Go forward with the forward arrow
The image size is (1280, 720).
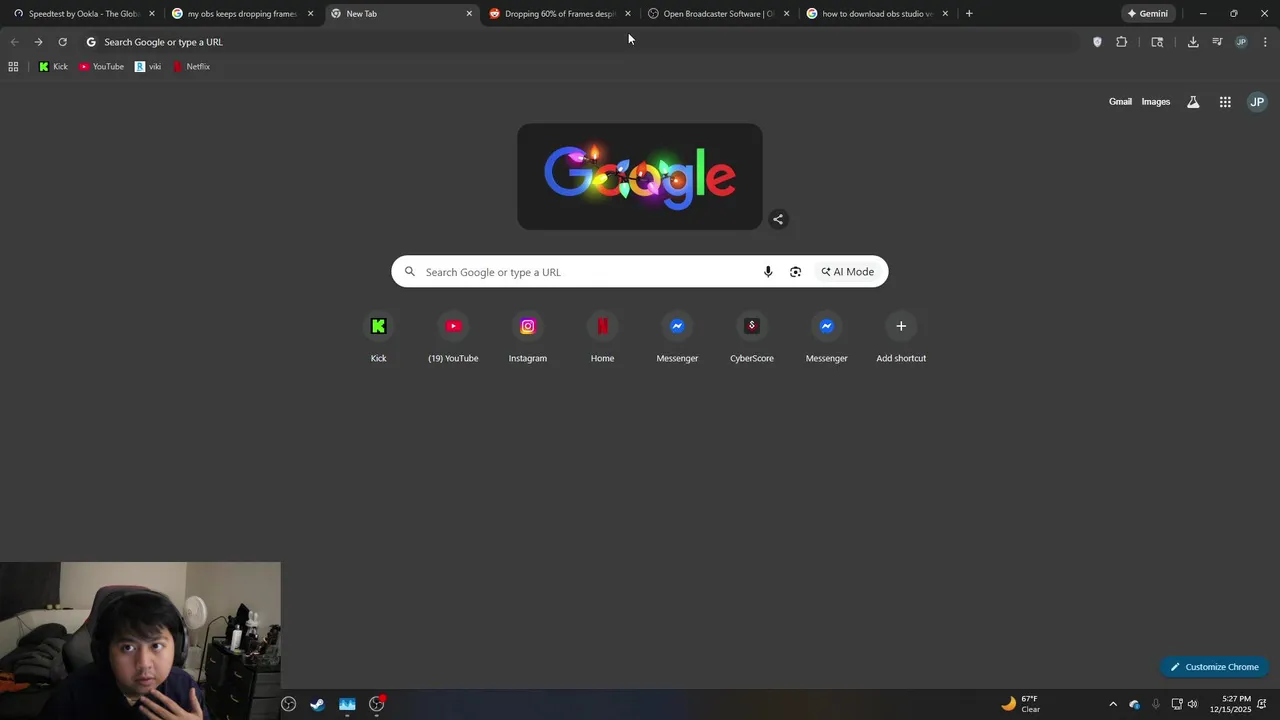[x=38, y=42]
